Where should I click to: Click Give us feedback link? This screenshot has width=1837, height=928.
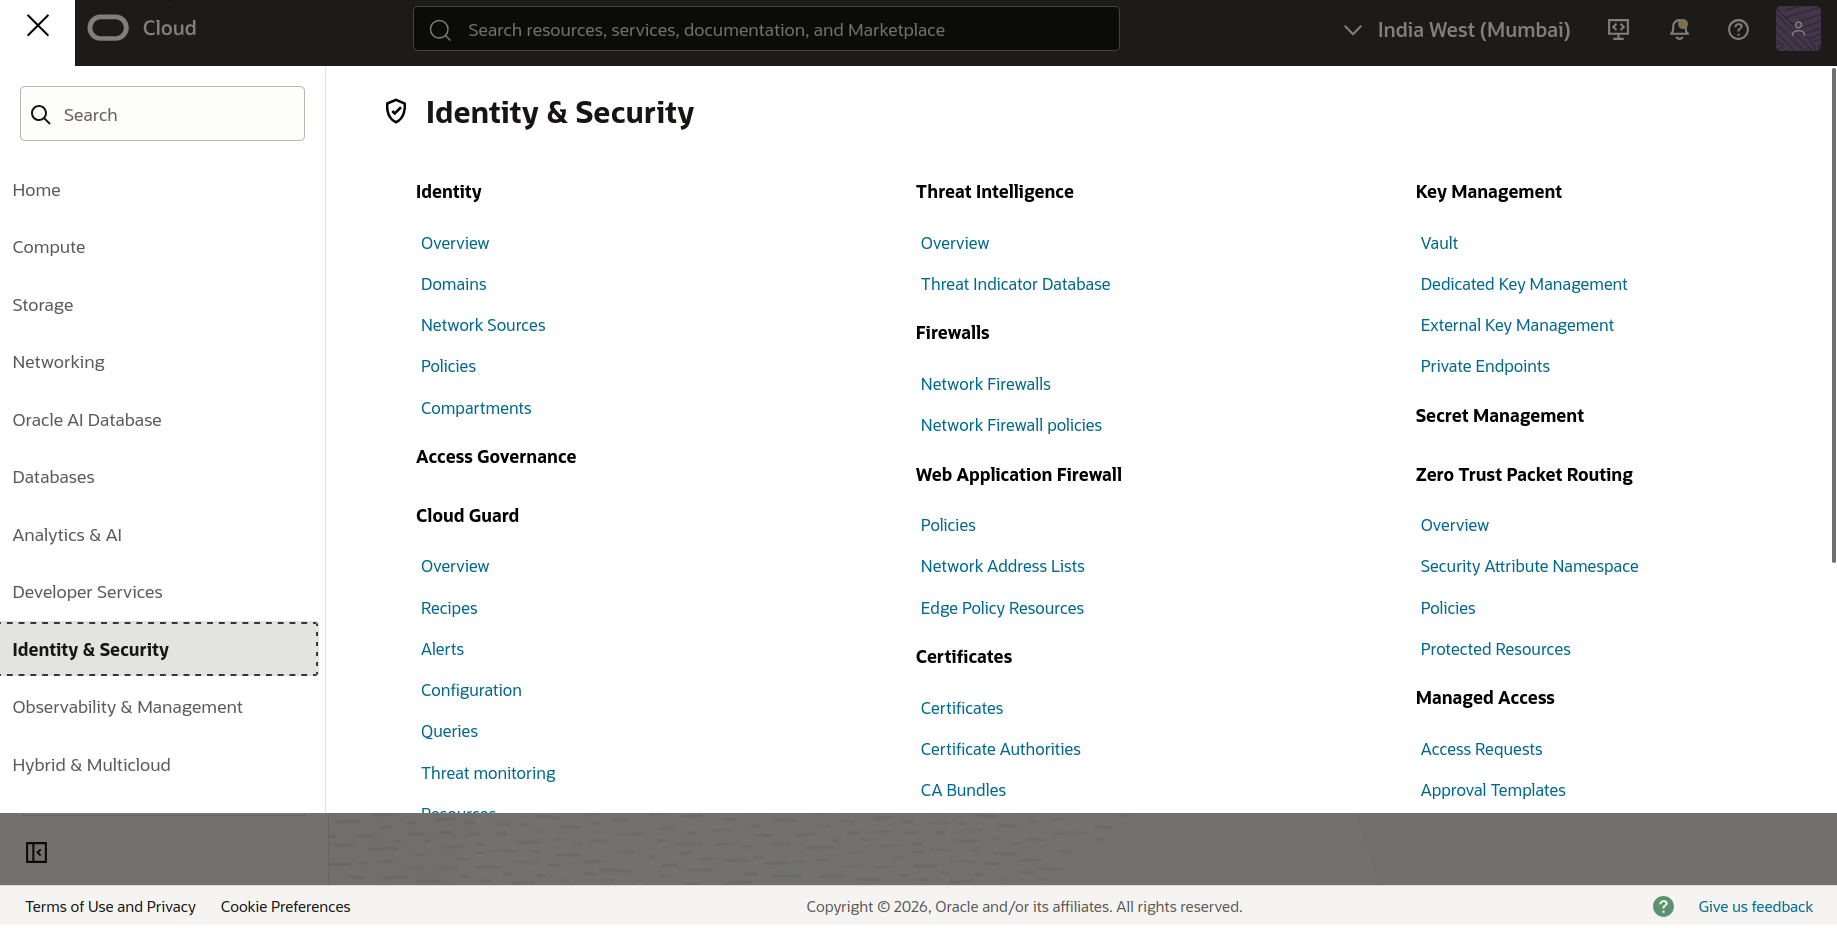pos(1755,907)
